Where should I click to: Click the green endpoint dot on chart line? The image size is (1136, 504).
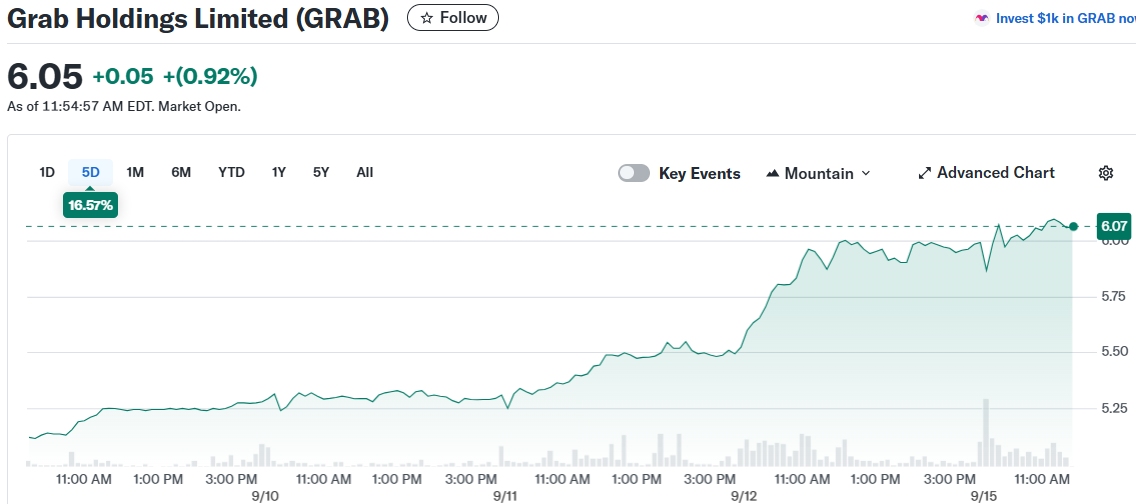[1074, 227]
